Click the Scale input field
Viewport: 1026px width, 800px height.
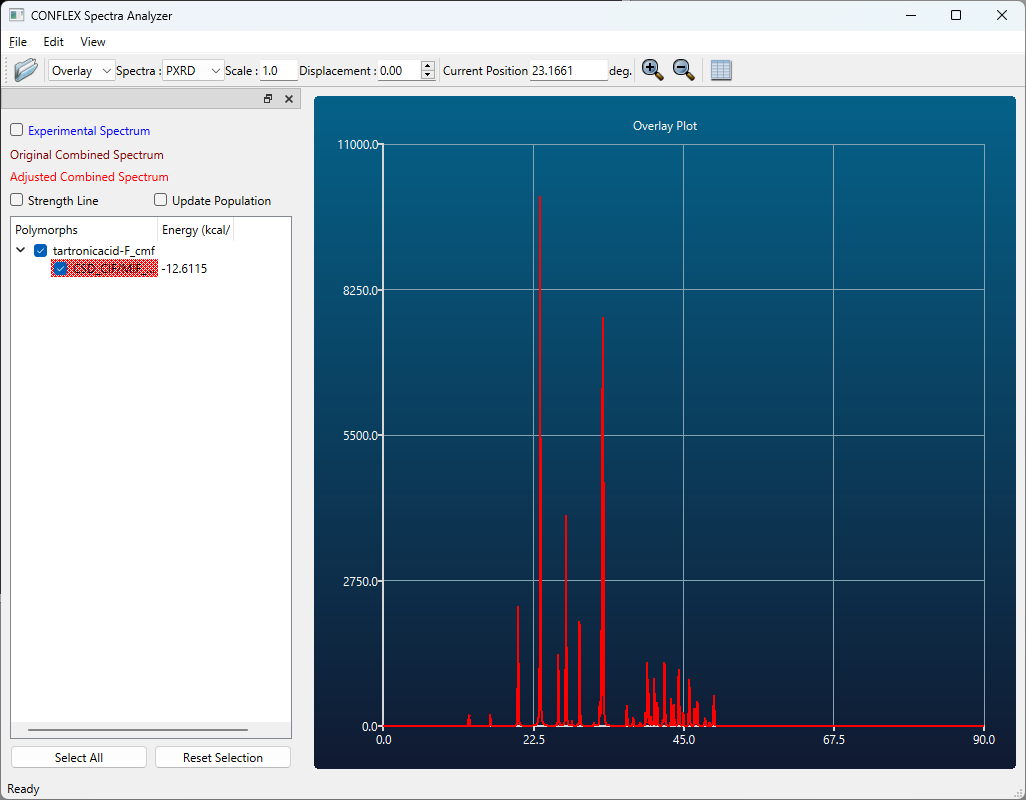point(278,71)
